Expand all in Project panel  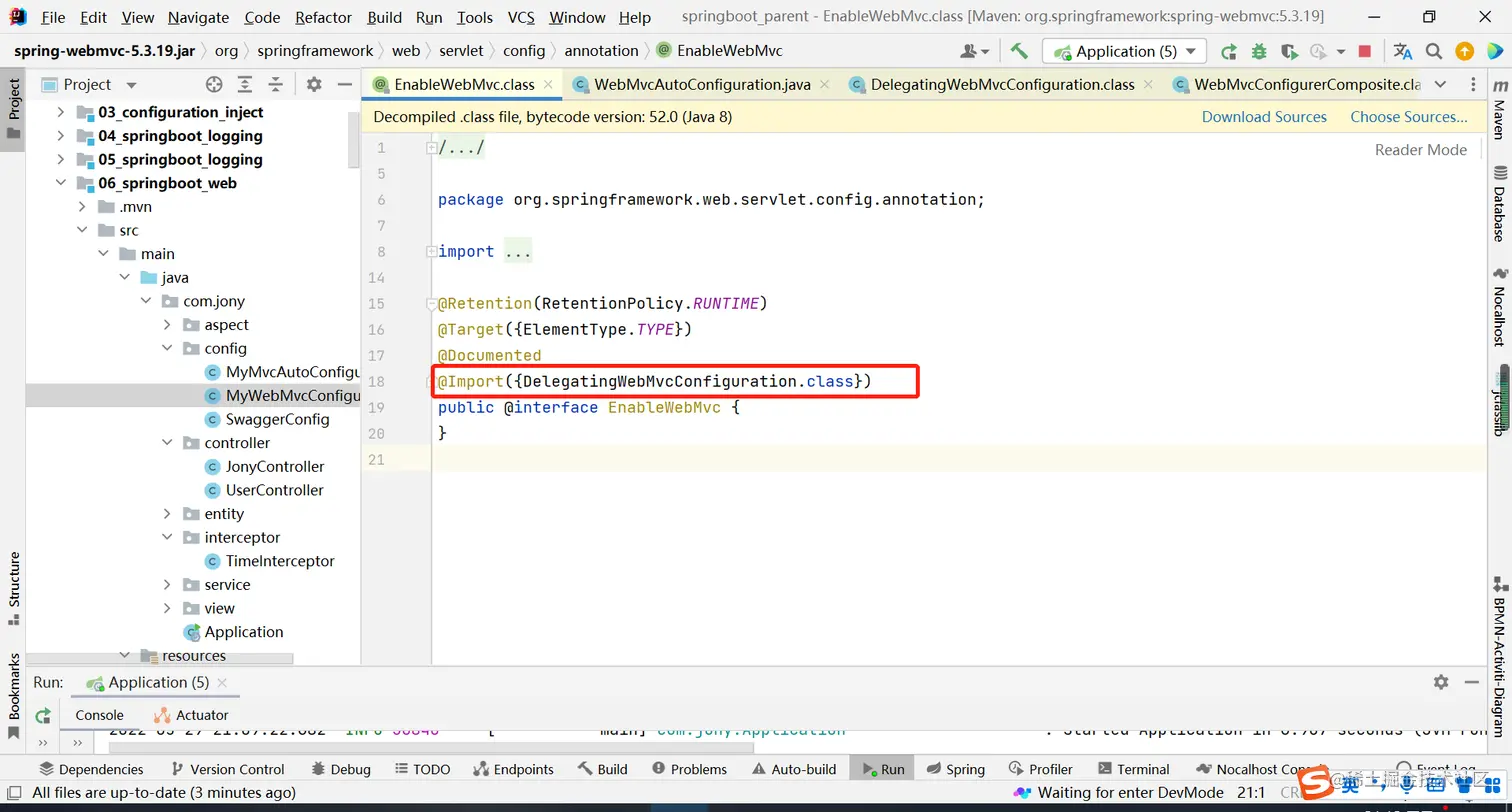(245, 85)
